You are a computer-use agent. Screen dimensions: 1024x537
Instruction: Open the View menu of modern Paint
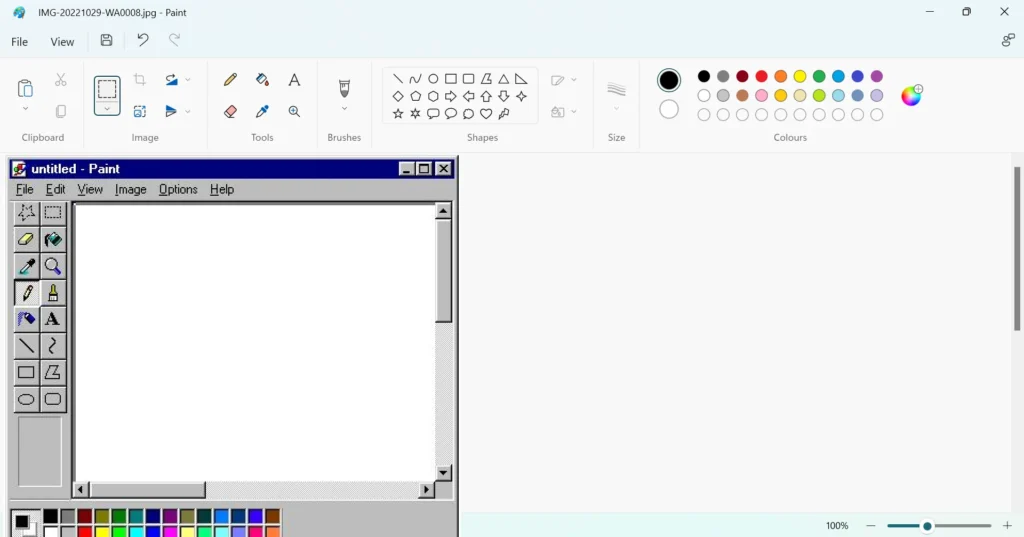(x=62, y=42)
